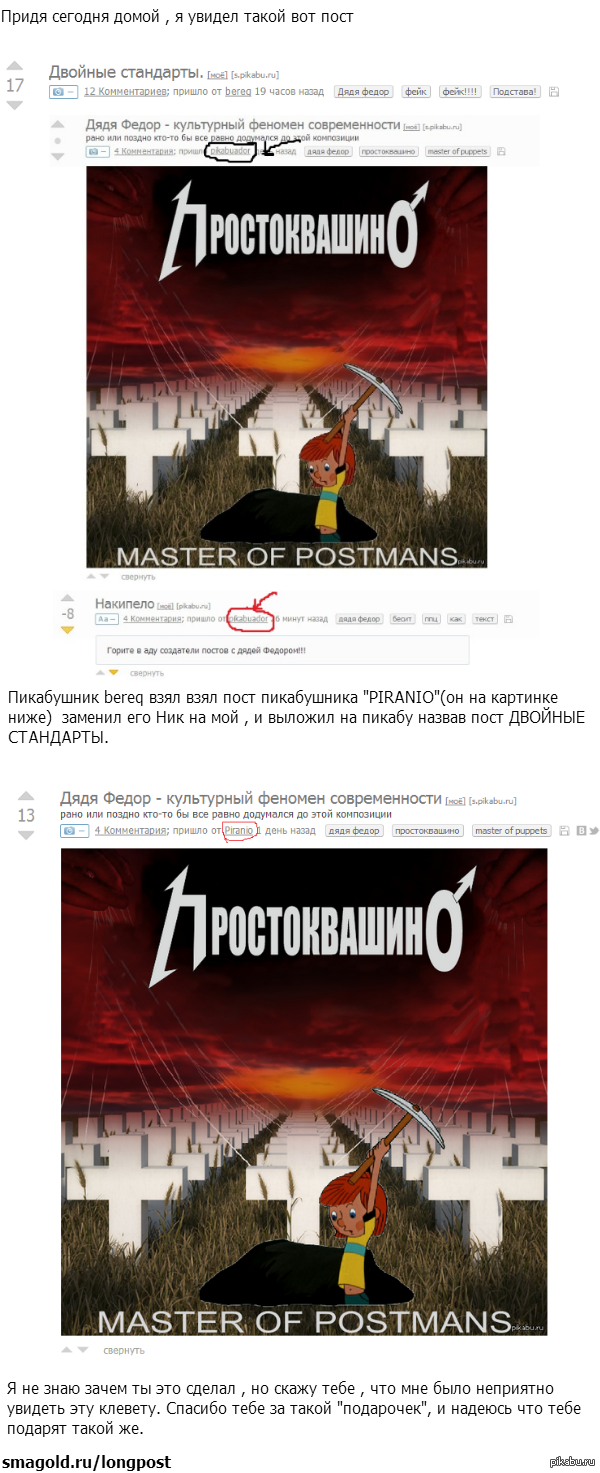Downvote the bottom 'Дядя Федор' post rated 13
Viewport: 600px width, 1473px height.
pyautogui.click(x=26, y=835)
